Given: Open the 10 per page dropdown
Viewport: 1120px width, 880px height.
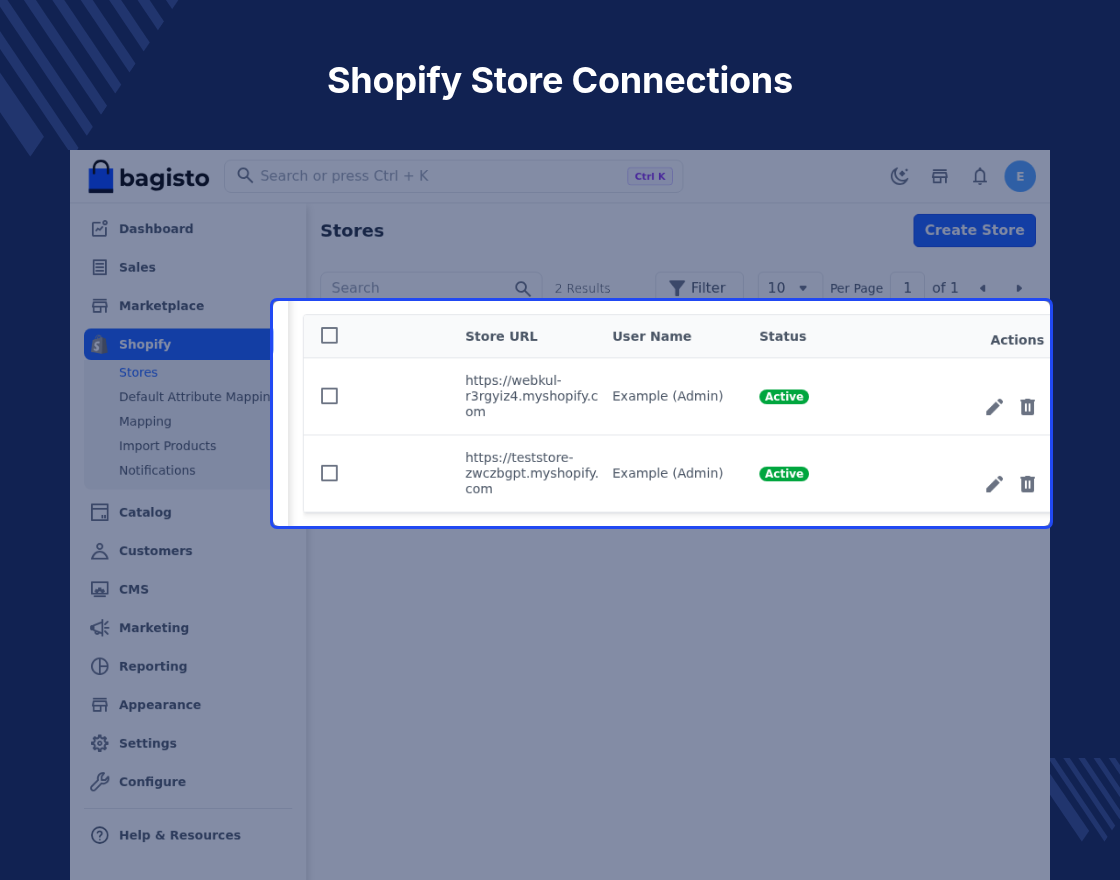Looking at the screenshot, I should tap(789, 288).
